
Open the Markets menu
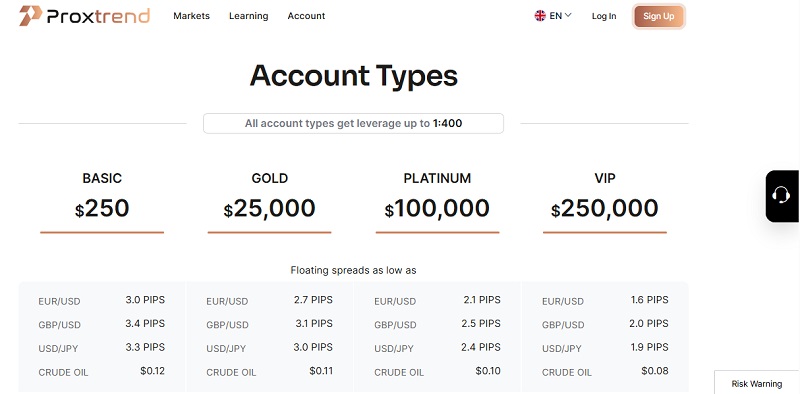[191, 16]
